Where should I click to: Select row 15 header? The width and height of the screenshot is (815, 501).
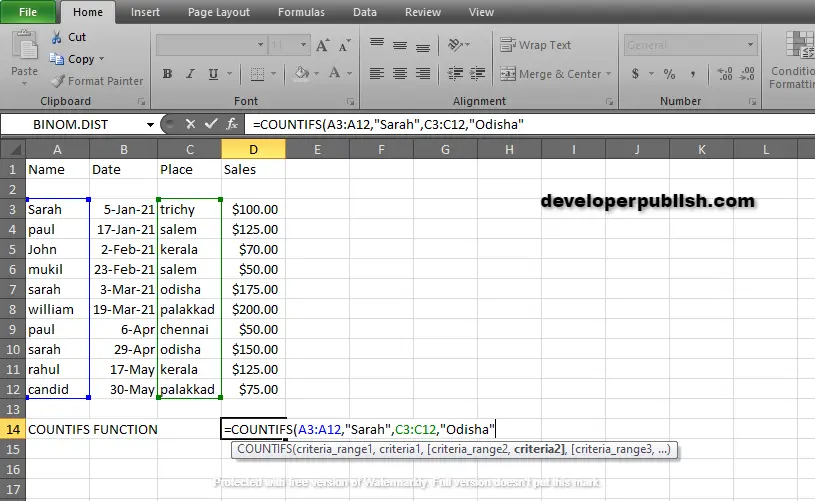coord(13,450)
